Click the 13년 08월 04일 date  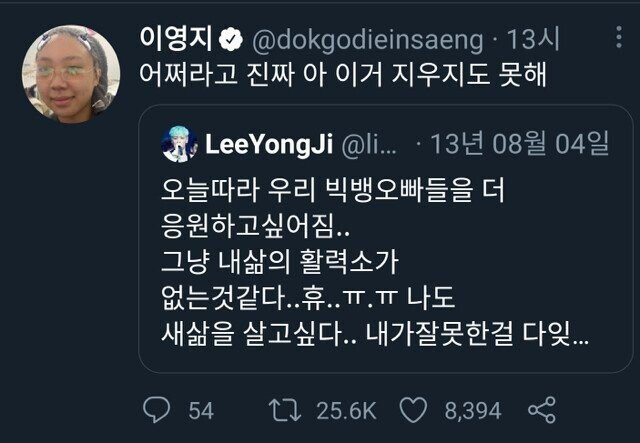(x=519, y=145)
